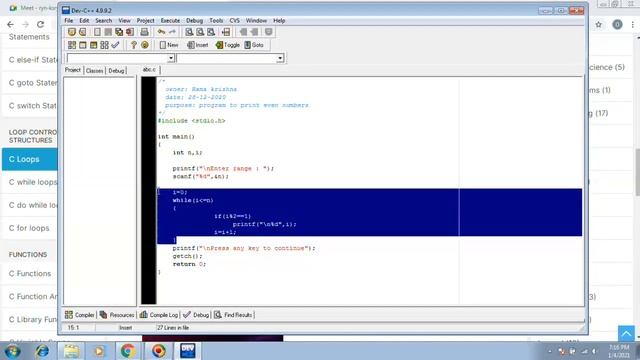Click the Windows Start button
The width and height of the screenshot is (640, 360).
pos(12,351)
